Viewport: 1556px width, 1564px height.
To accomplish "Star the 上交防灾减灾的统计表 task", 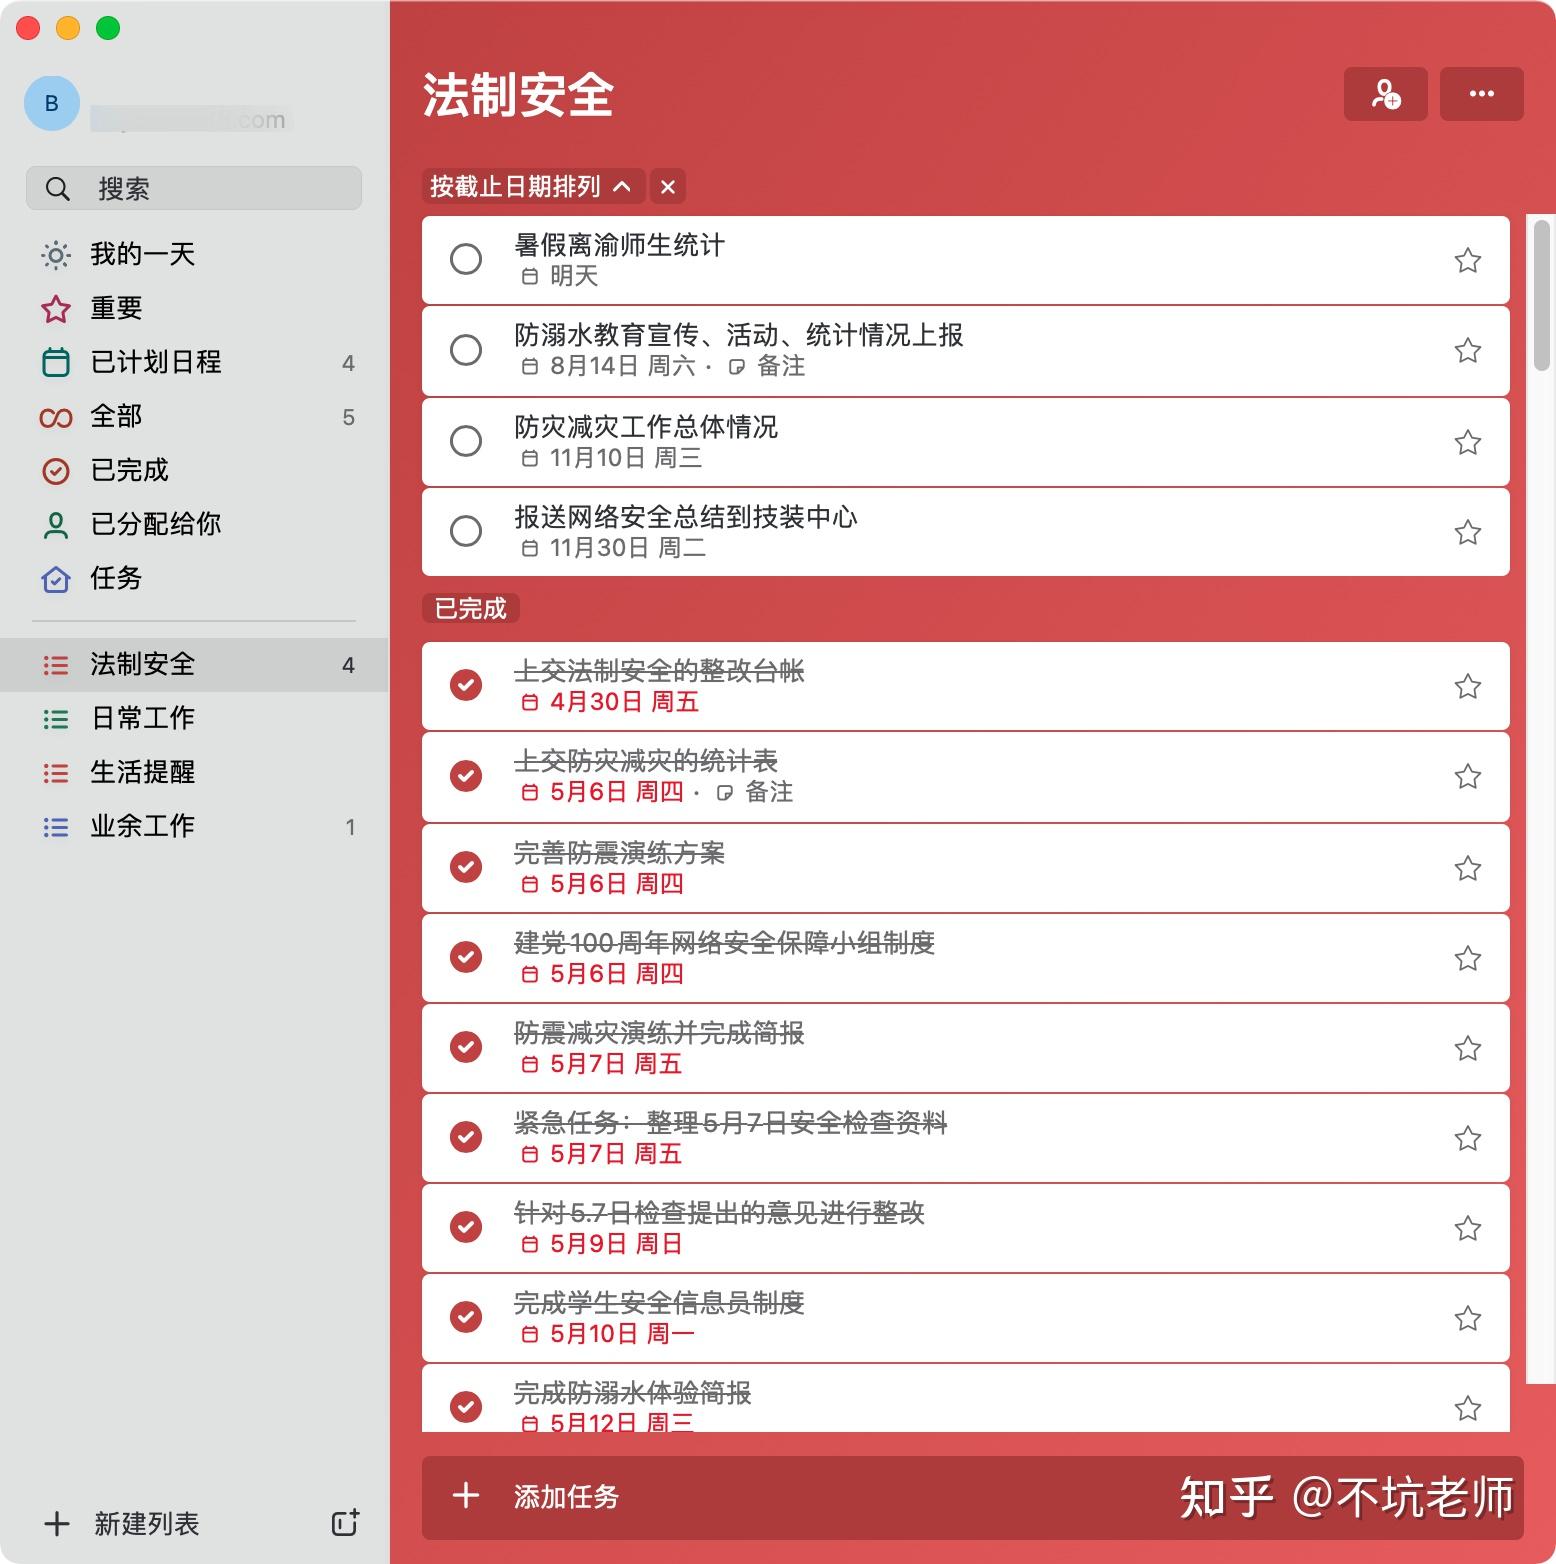I will 1467,776.
